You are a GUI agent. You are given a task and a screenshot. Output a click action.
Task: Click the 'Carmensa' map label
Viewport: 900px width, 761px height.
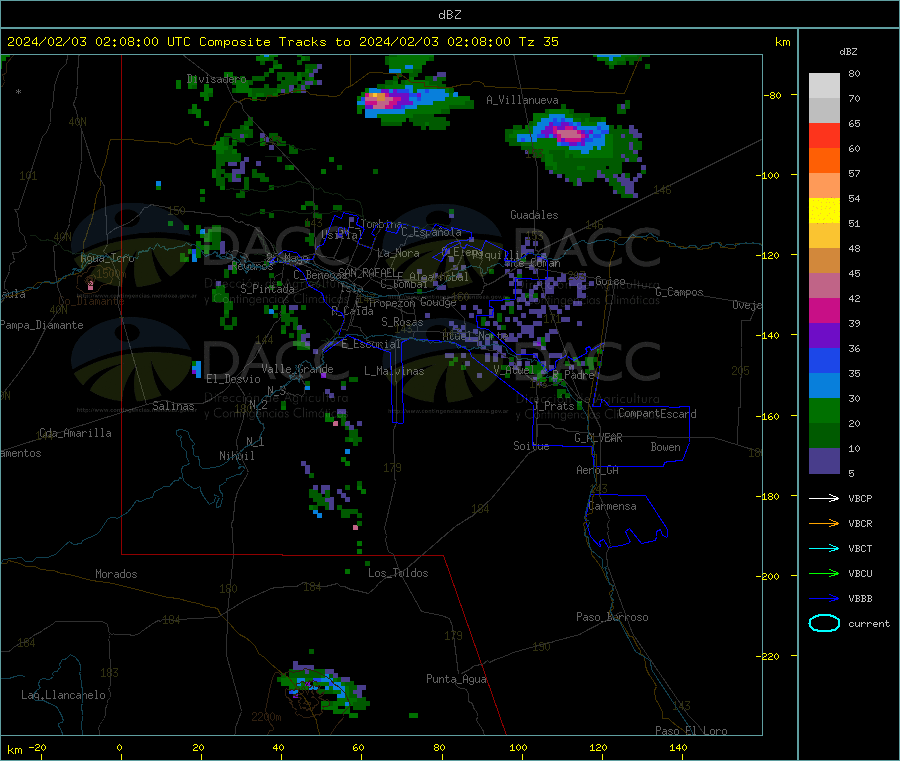click(612, 506)
